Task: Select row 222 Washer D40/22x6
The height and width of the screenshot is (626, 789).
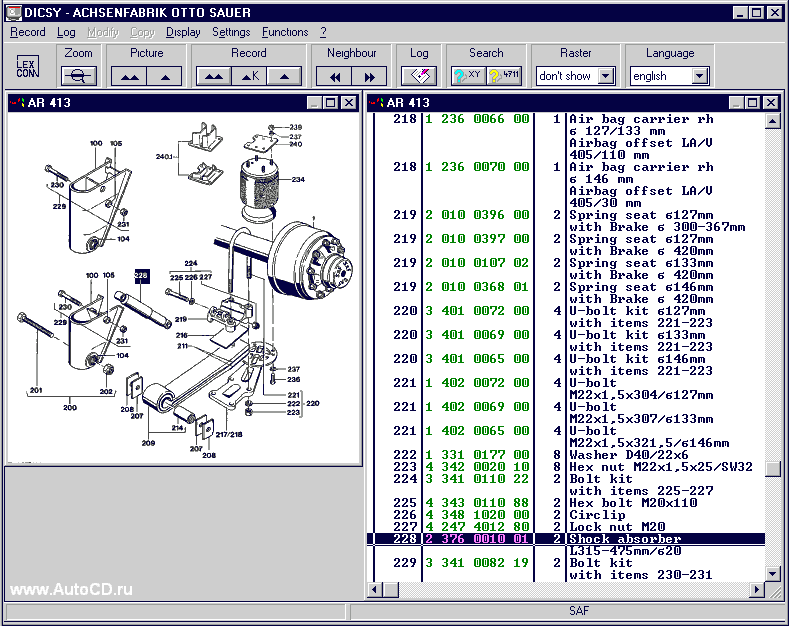Action: click(x=566, y=455)
